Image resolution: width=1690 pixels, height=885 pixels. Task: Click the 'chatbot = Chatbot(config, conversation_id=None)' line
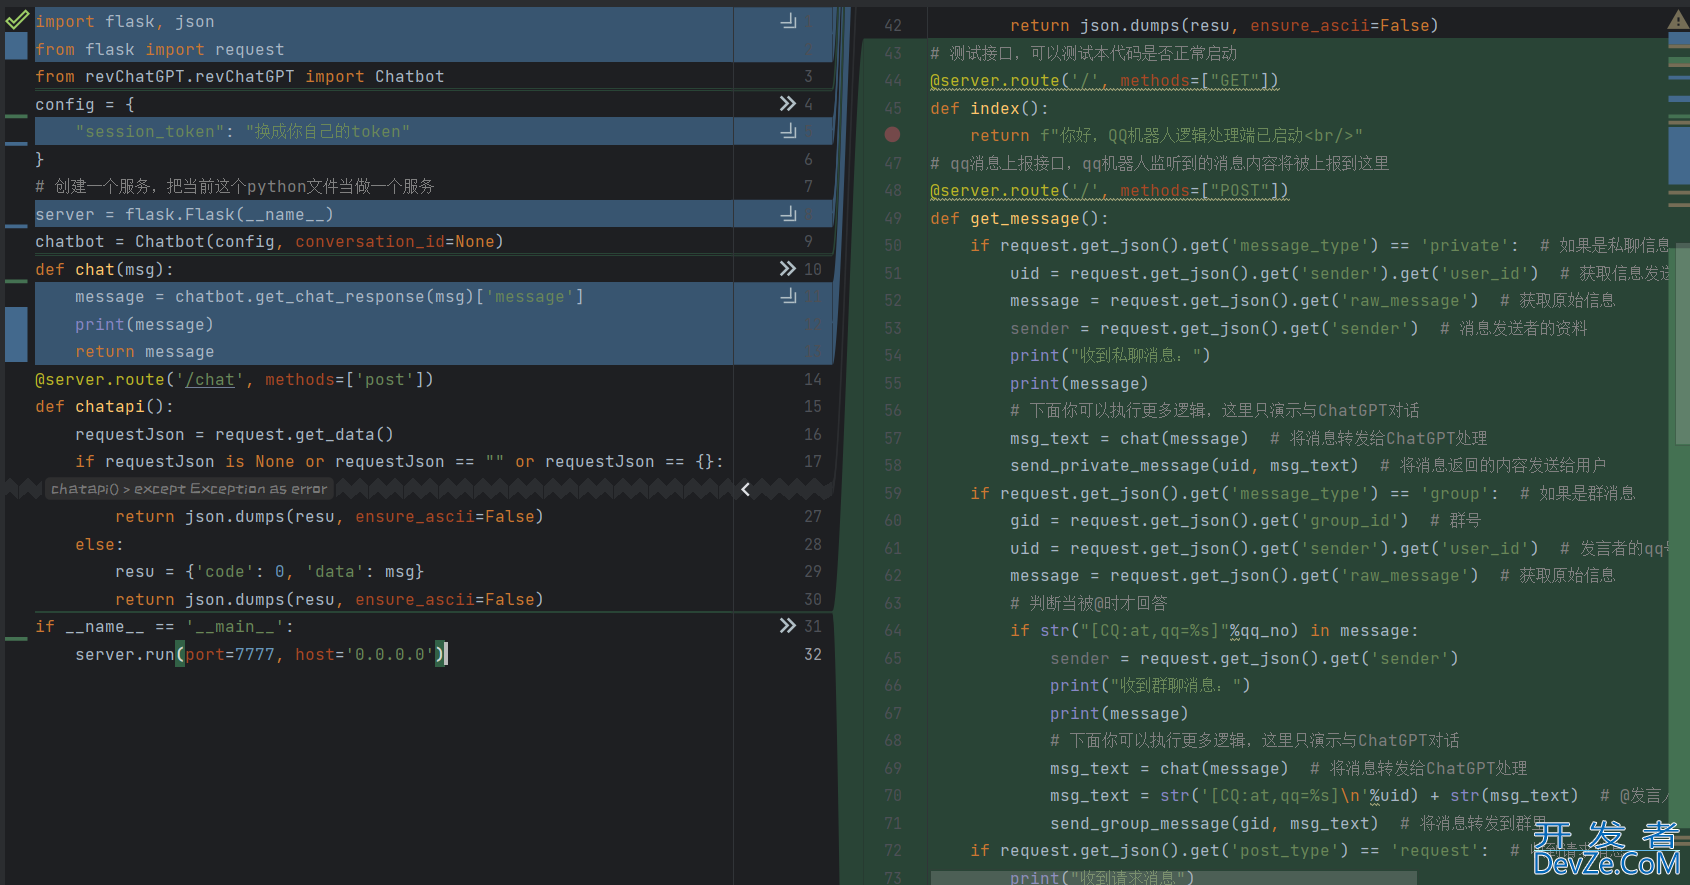pyautogui.click(x=269, y=241)
